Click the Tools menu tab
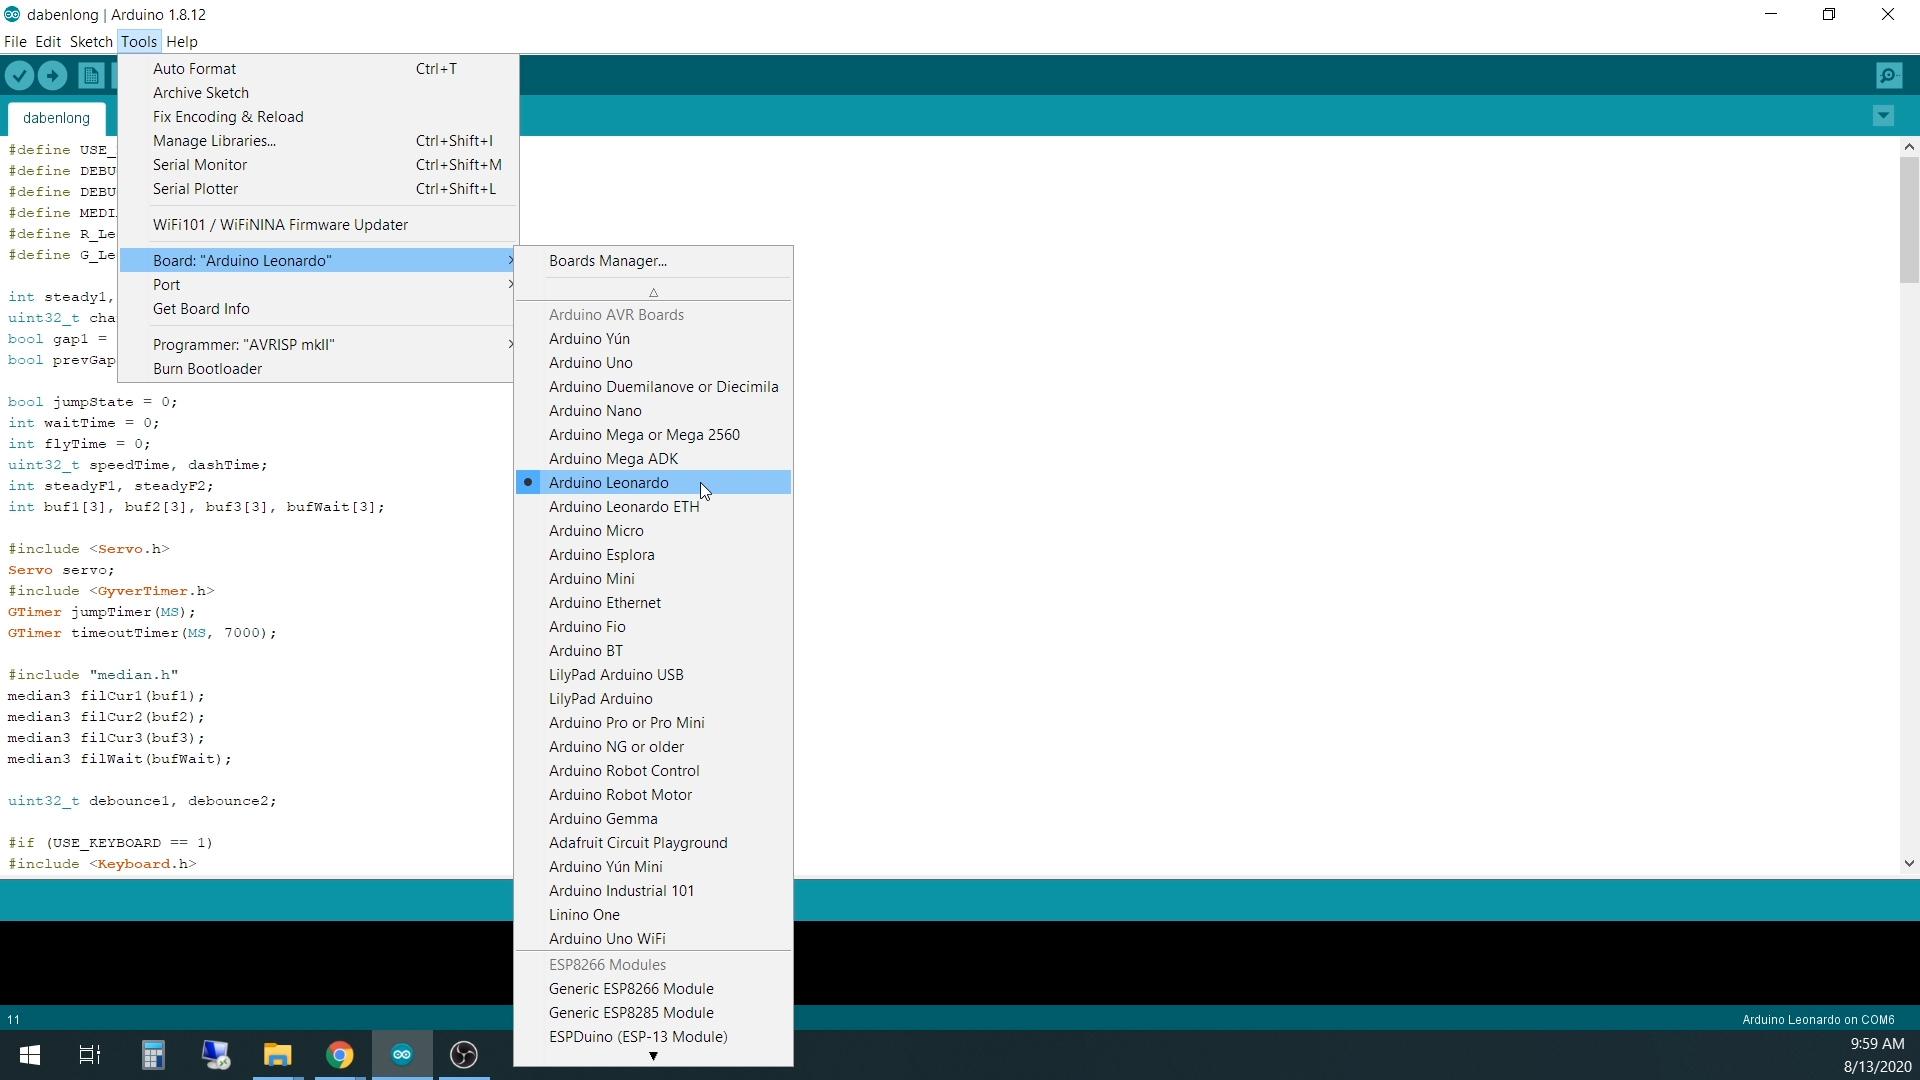Screen dimensions: 1920x1080 point(138,41)
